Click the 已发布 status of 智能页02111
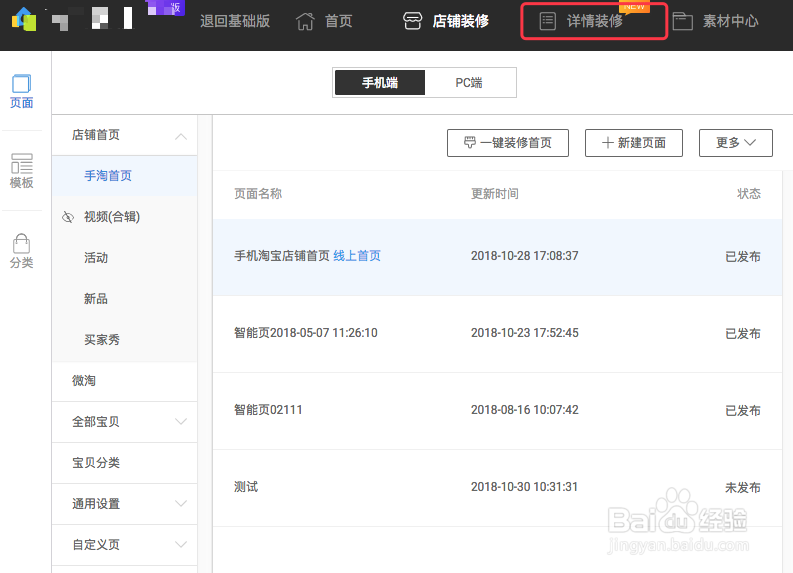 (743, 411)
